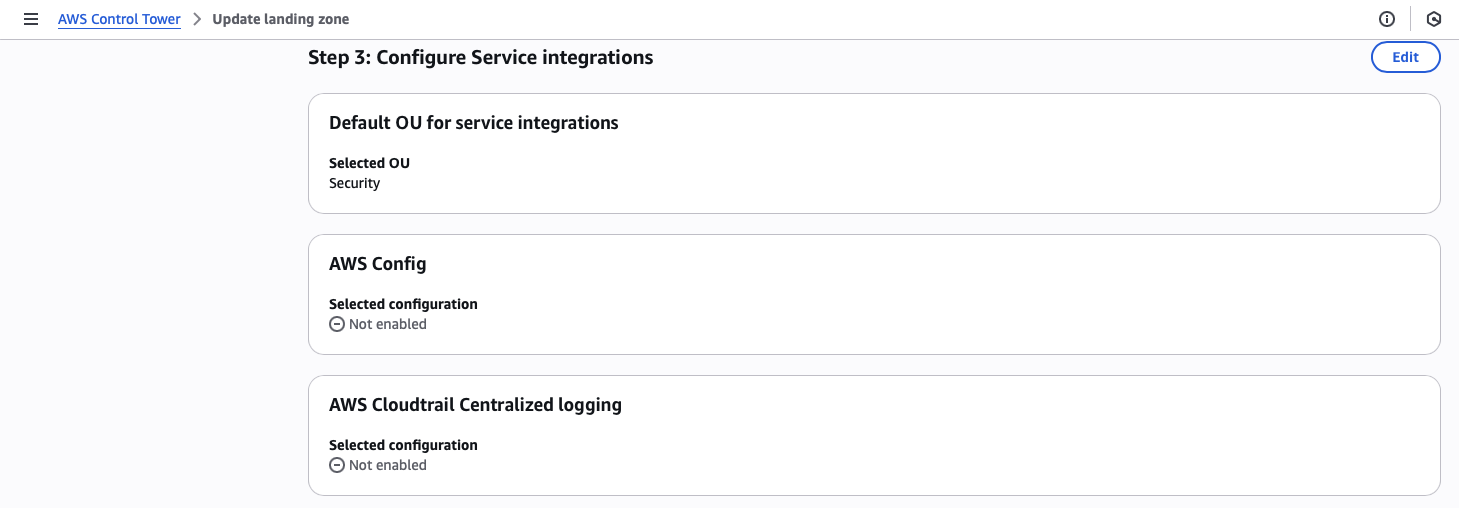Click Not enabled text under Cloudtrail logging

388,465
